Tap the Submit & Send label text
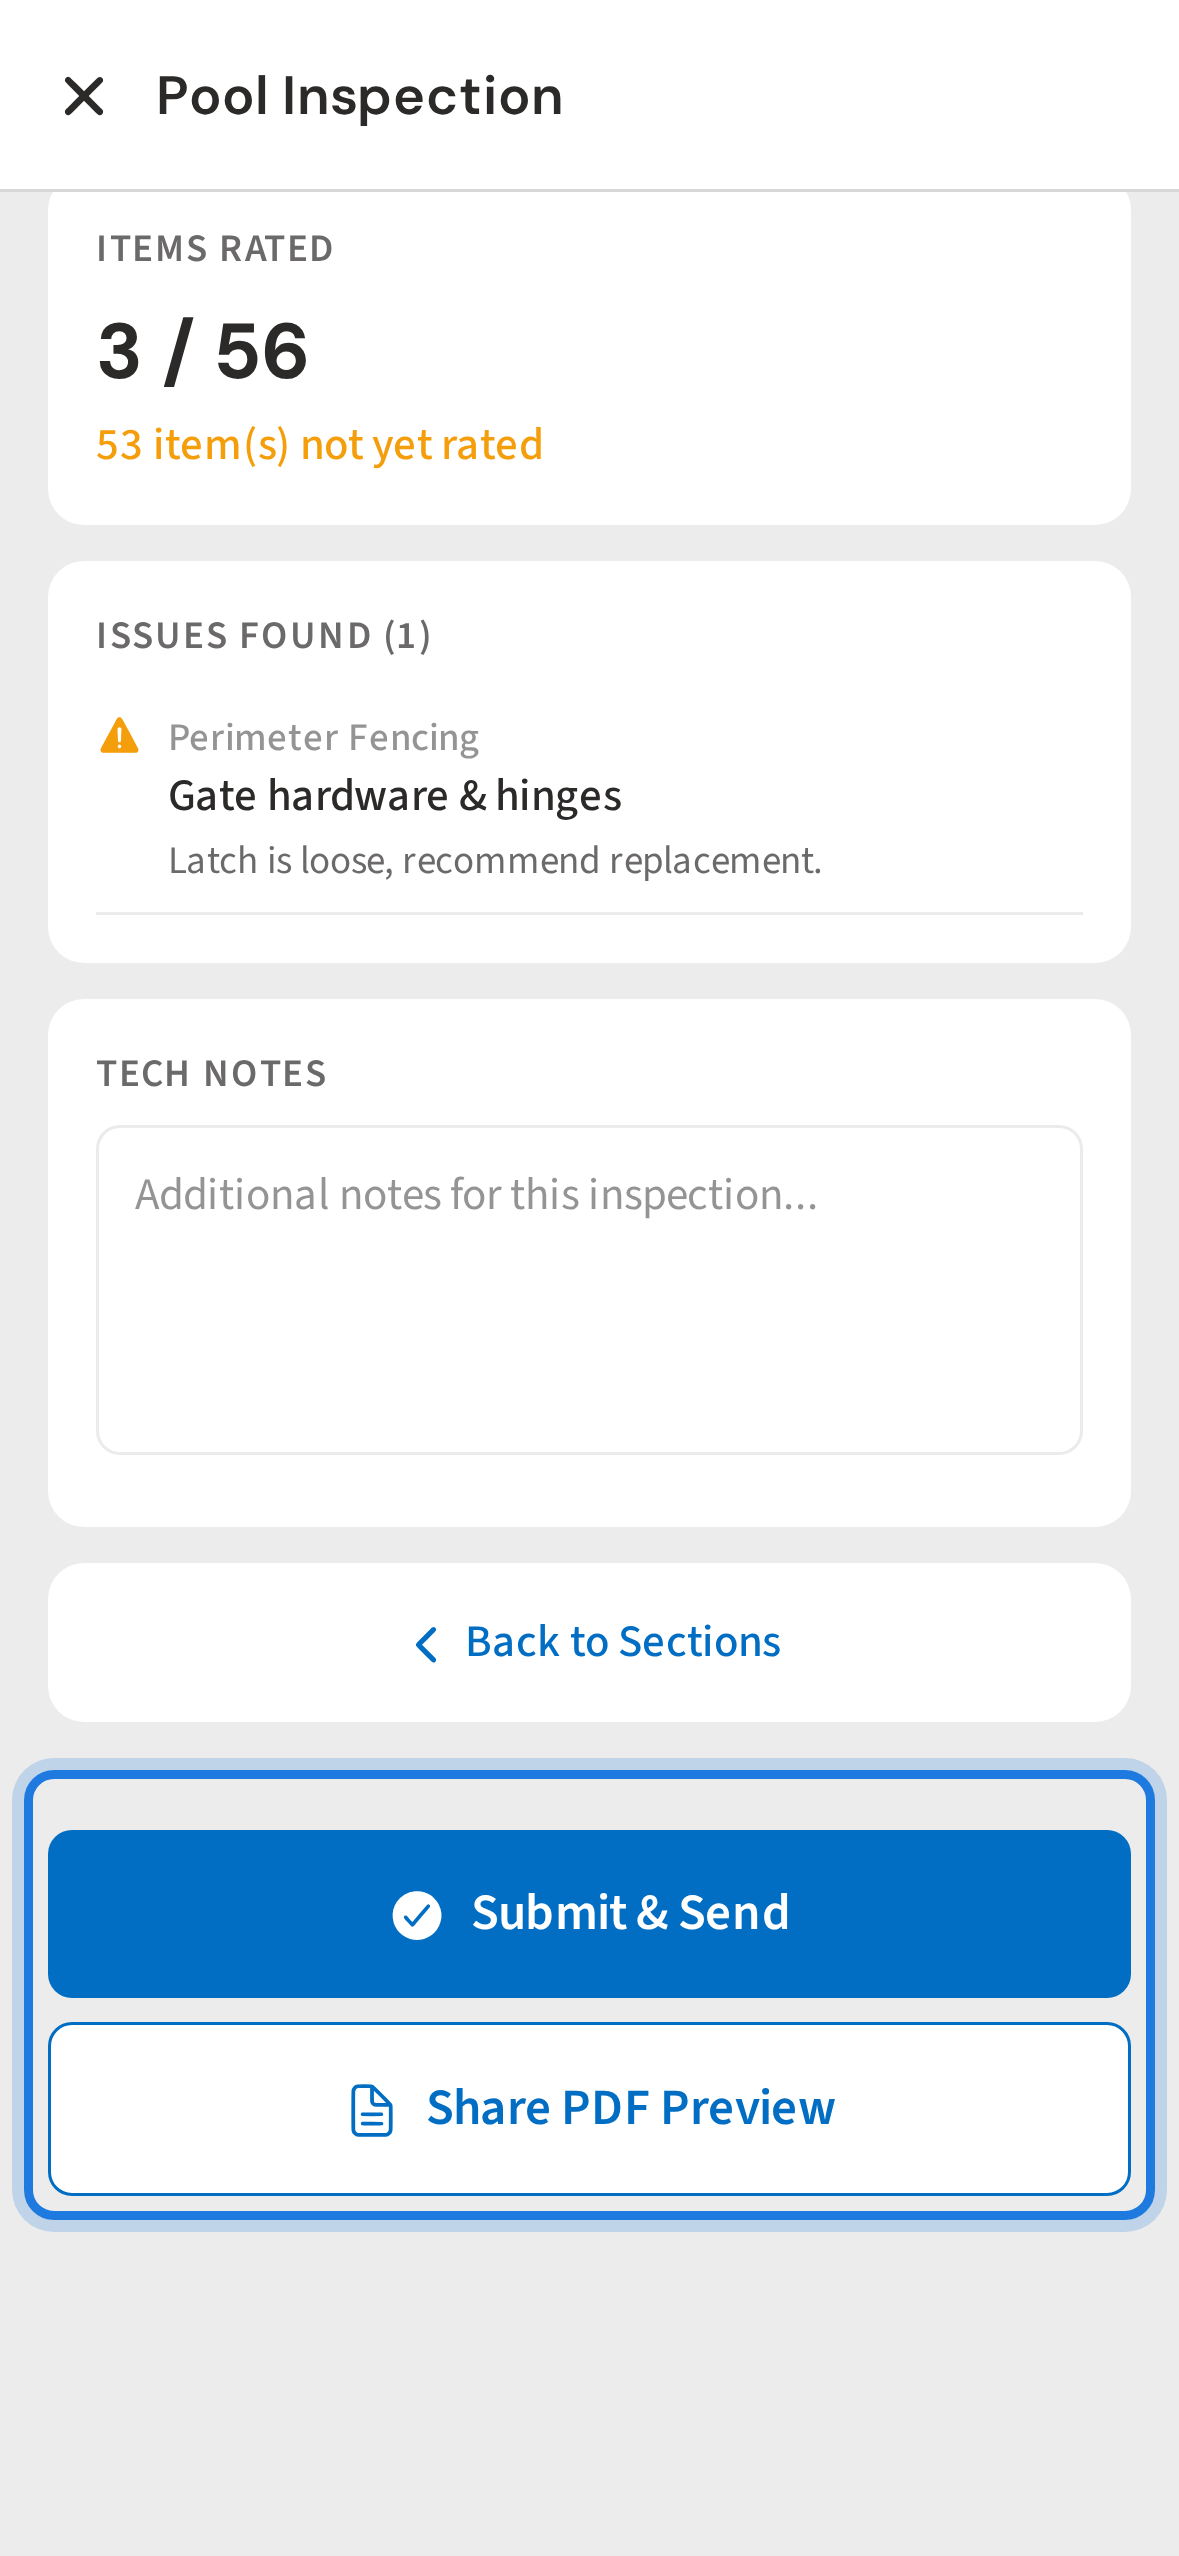Image resolution: width=1179 pixels, height=2556 pixels. (x=630, y=1913)
